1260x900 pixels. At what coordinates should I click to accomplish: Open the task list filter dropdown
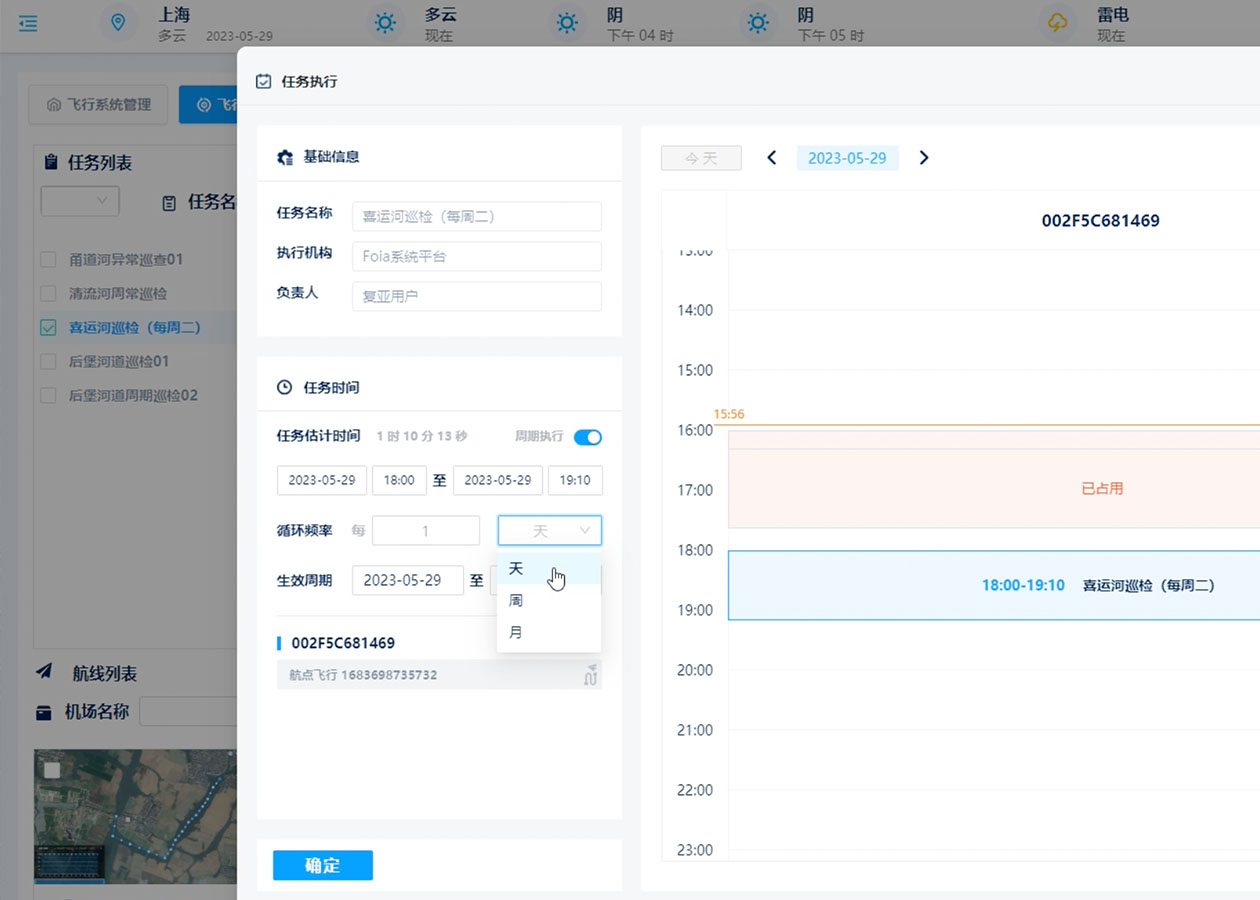coord(80,201)
